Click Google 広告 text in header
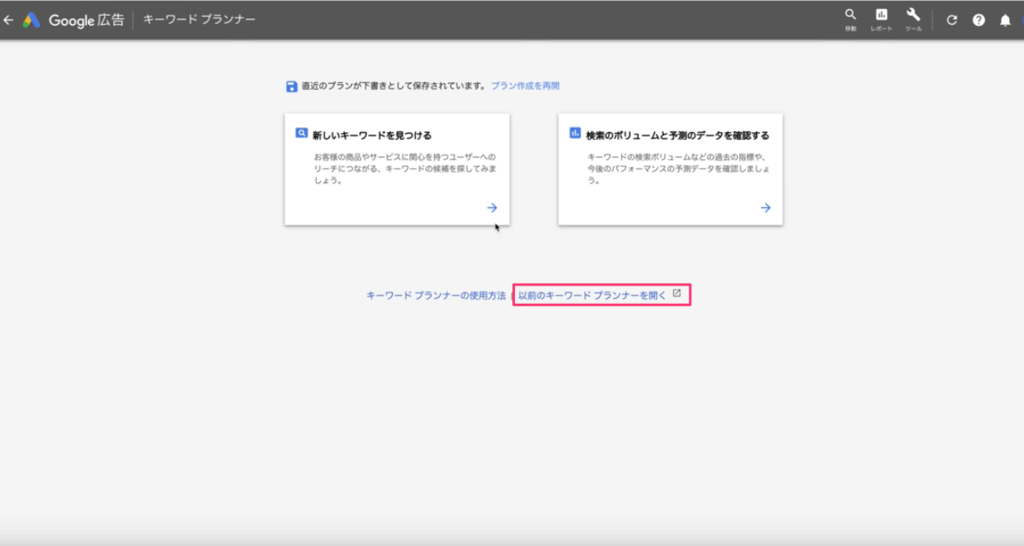The height and width of the screenshot is (546, 1024). [x=86, y=20]
